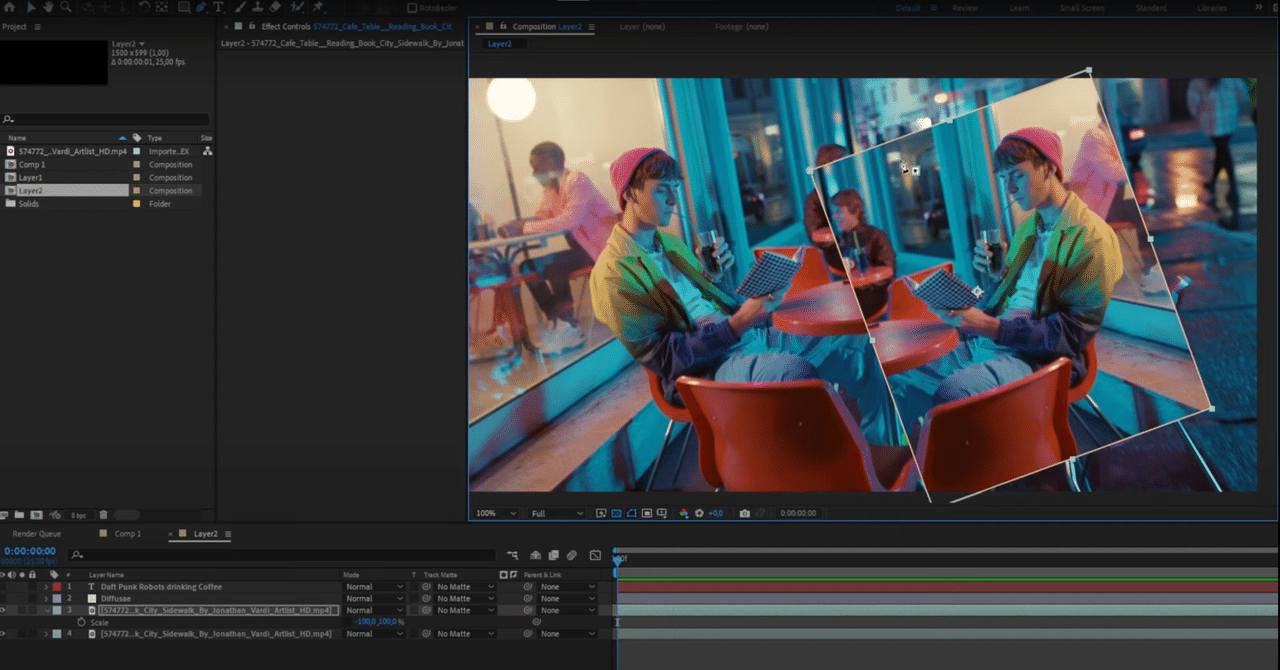1280x670 pixels.
Task: Toggle the transparency grid in the Composition panel
Action: 615,512
